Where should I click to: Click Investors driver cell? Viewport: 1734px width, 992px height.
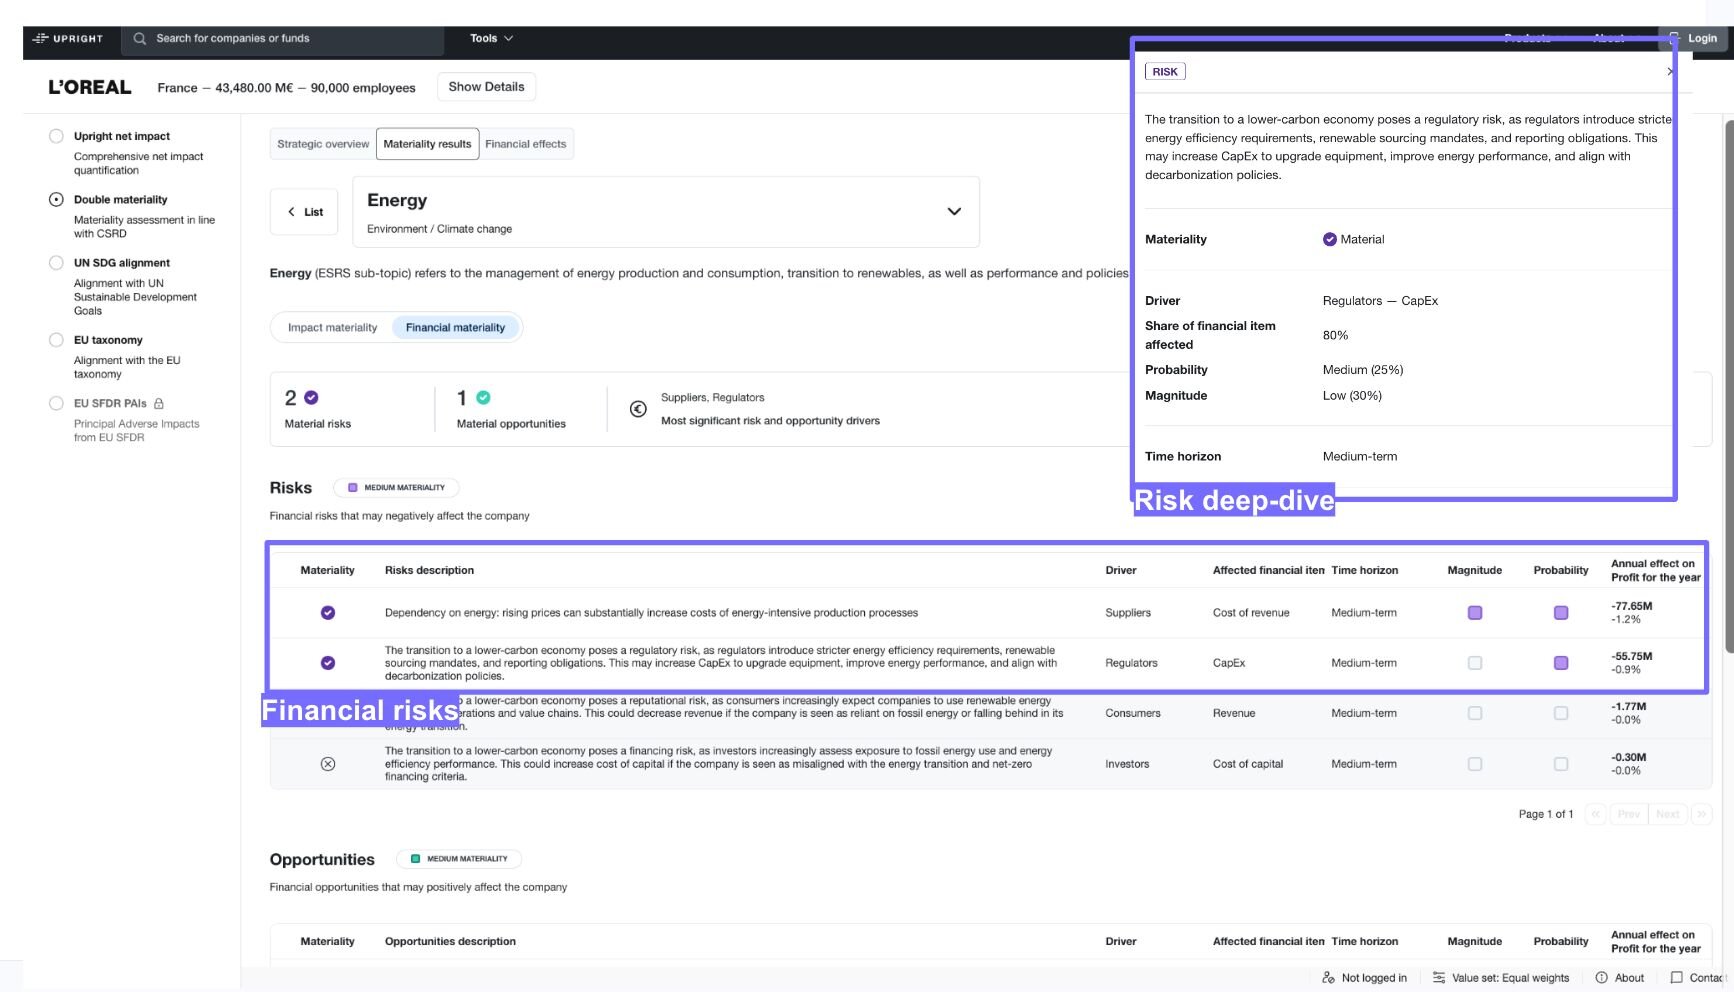pyautogui.click(x=1127, y=764)
